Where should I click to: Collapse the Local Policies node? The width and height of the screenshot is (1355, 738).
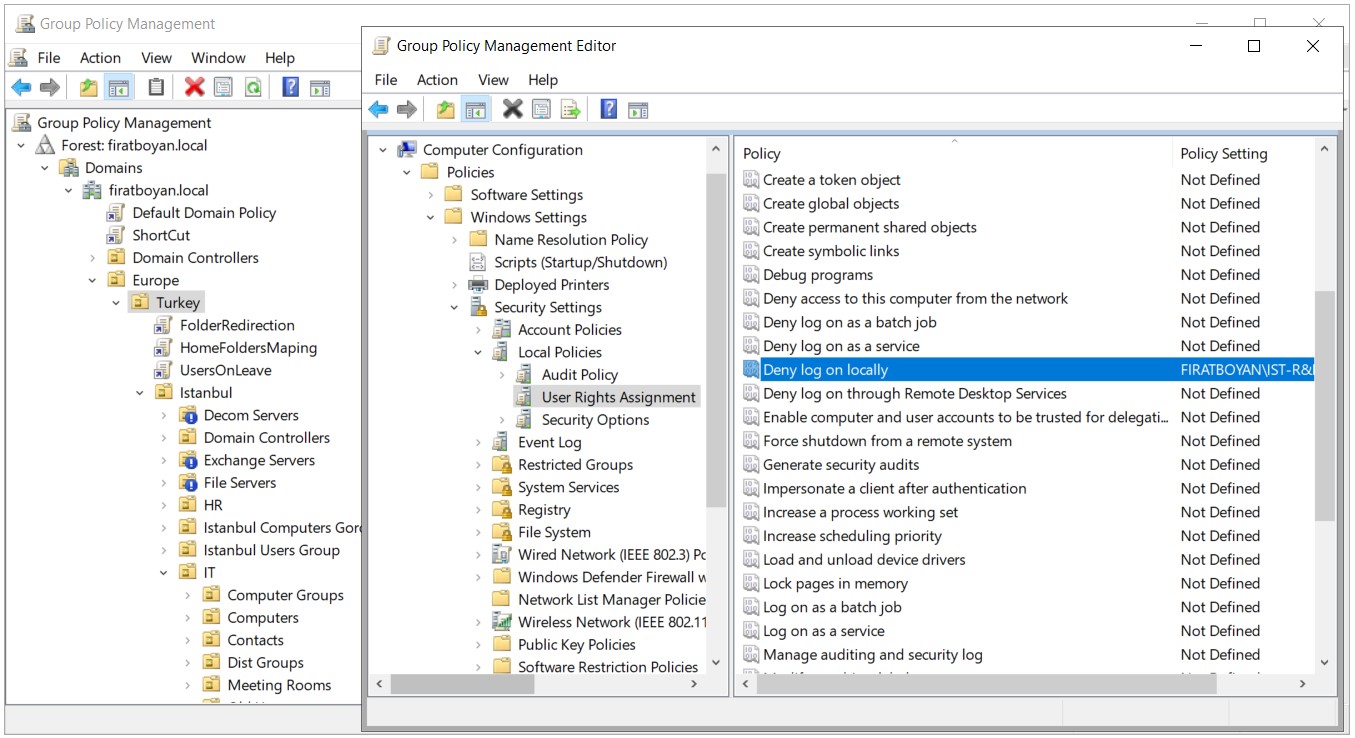478,353
